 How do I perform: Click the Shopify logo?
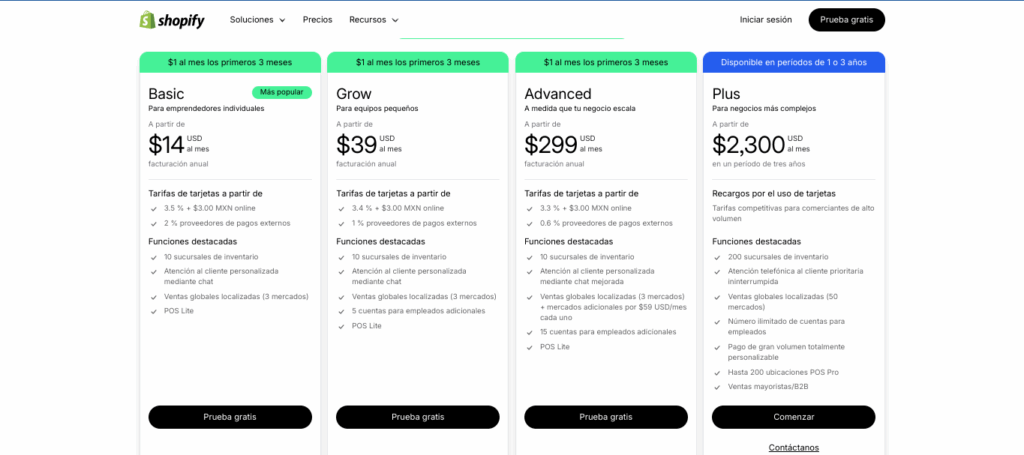point(172,20)
